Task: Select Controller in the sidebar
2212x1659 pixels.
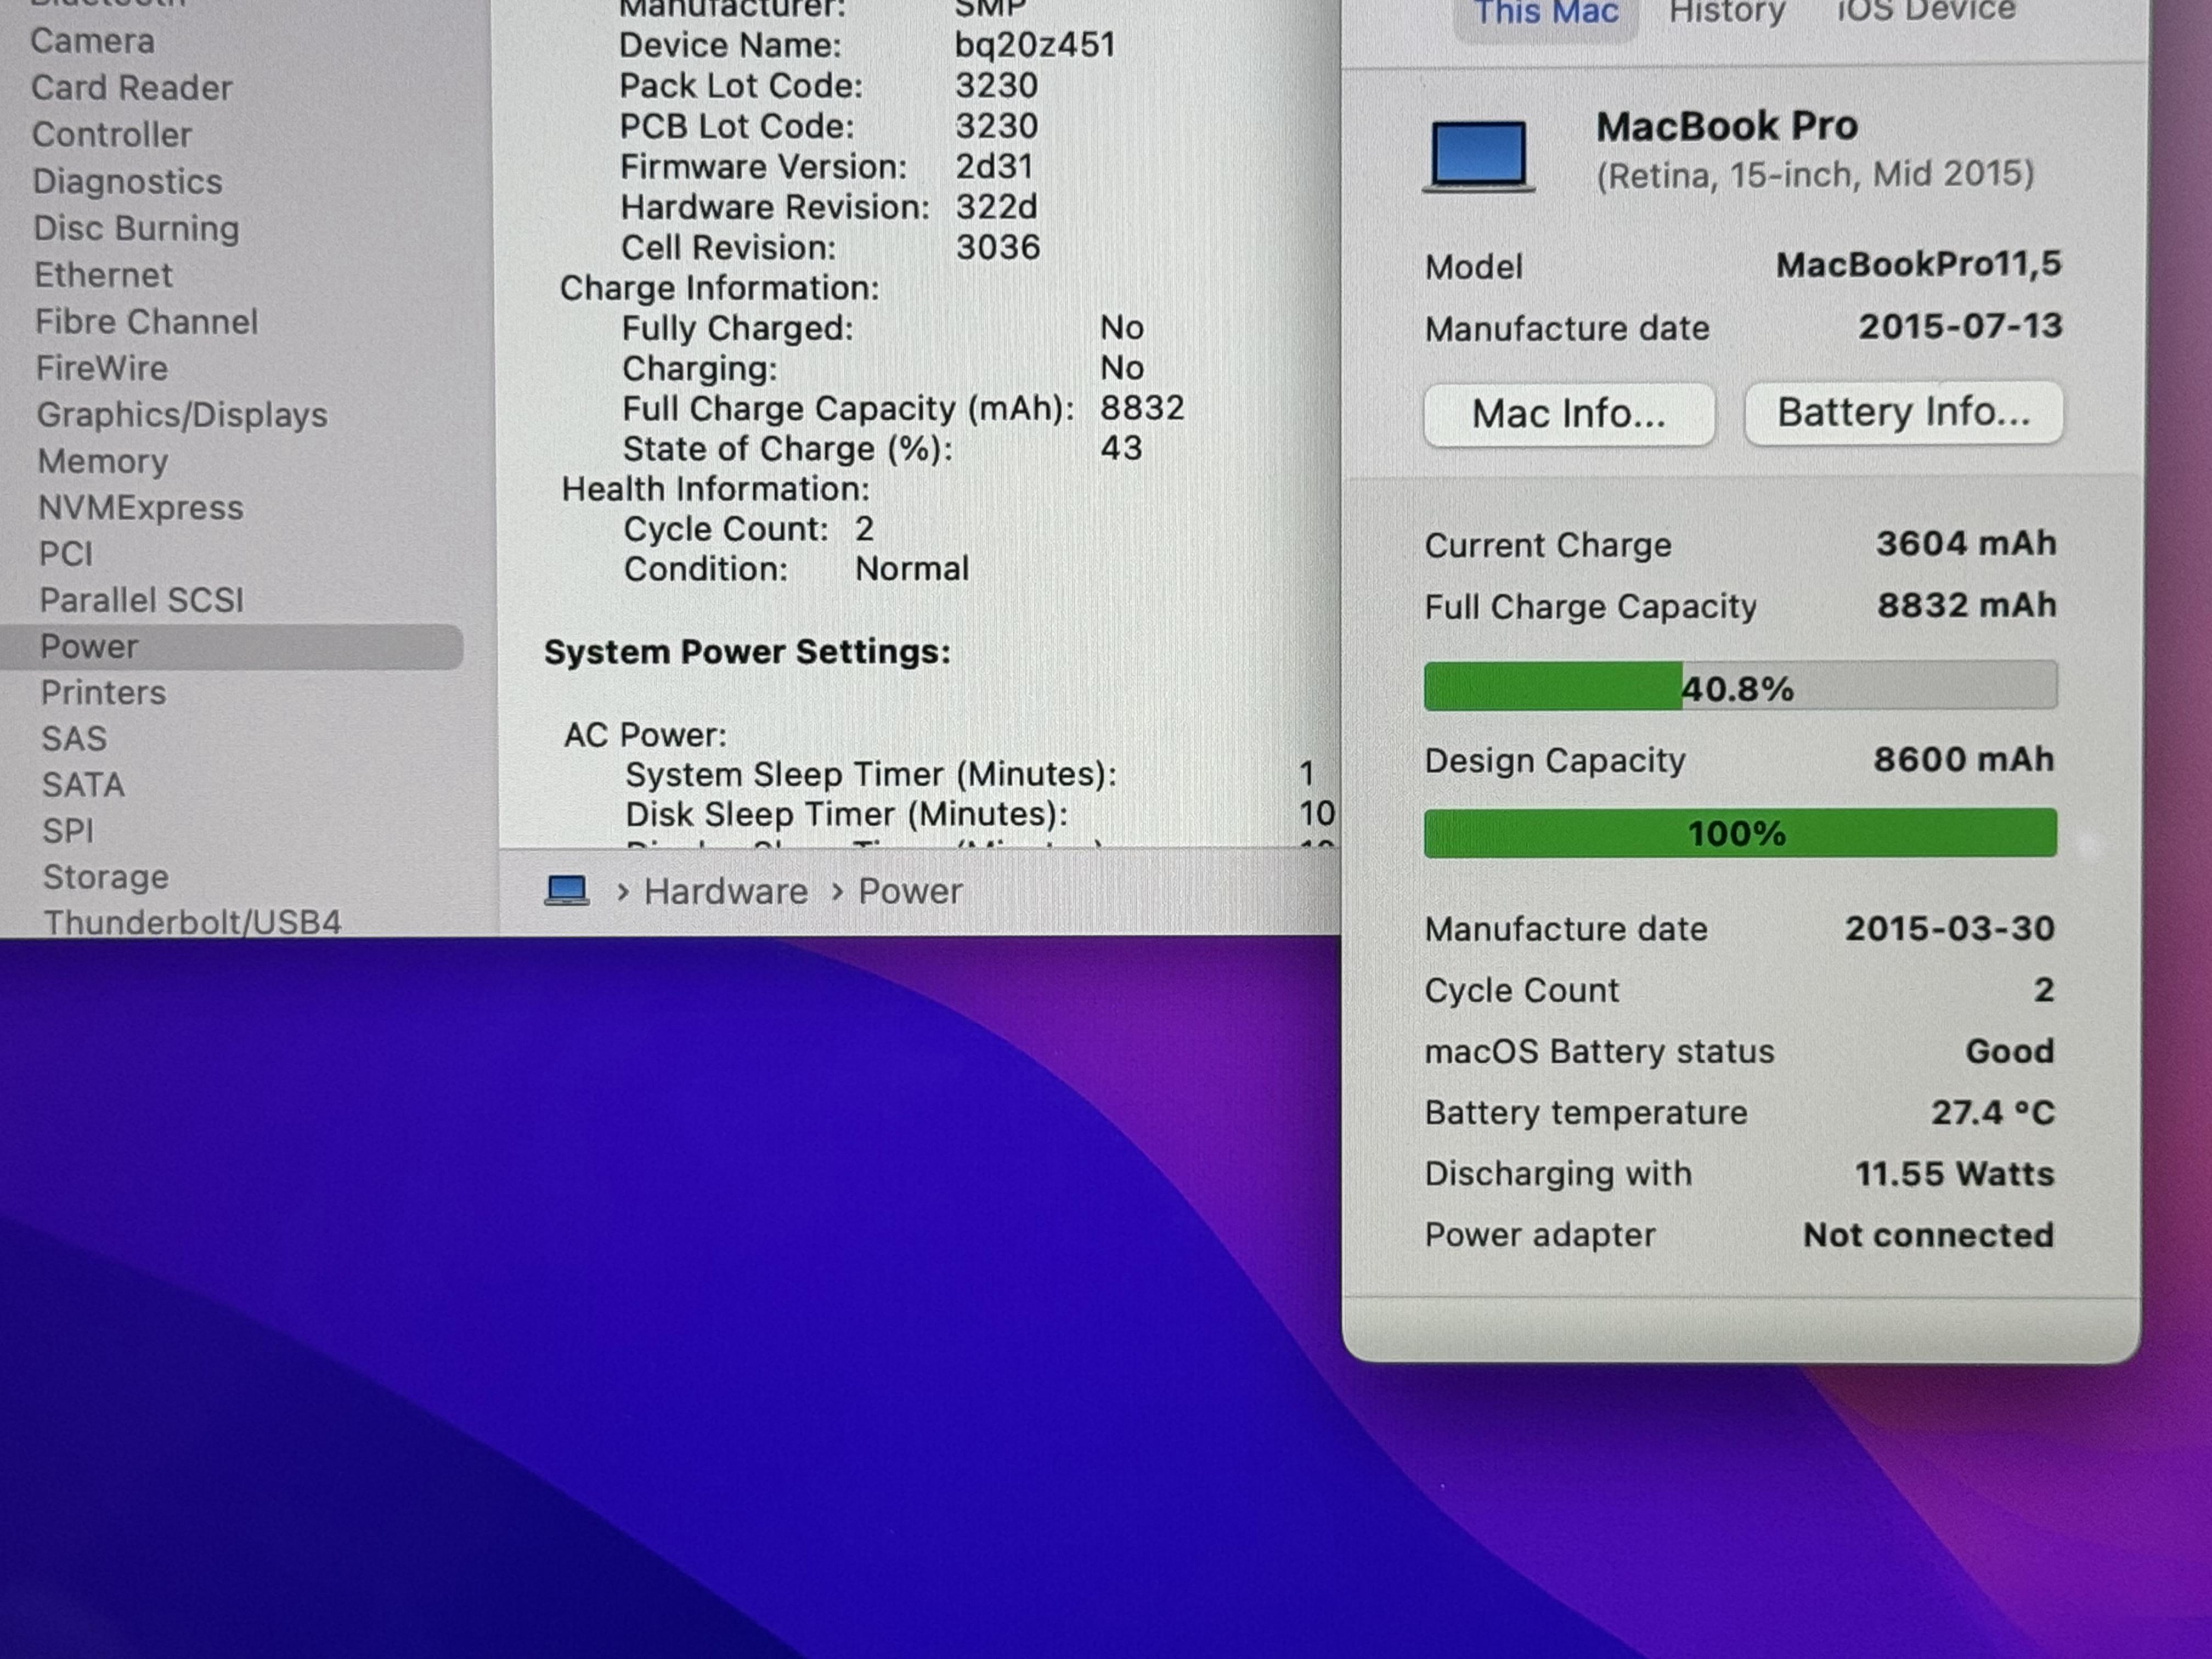Action: [112, 135]
